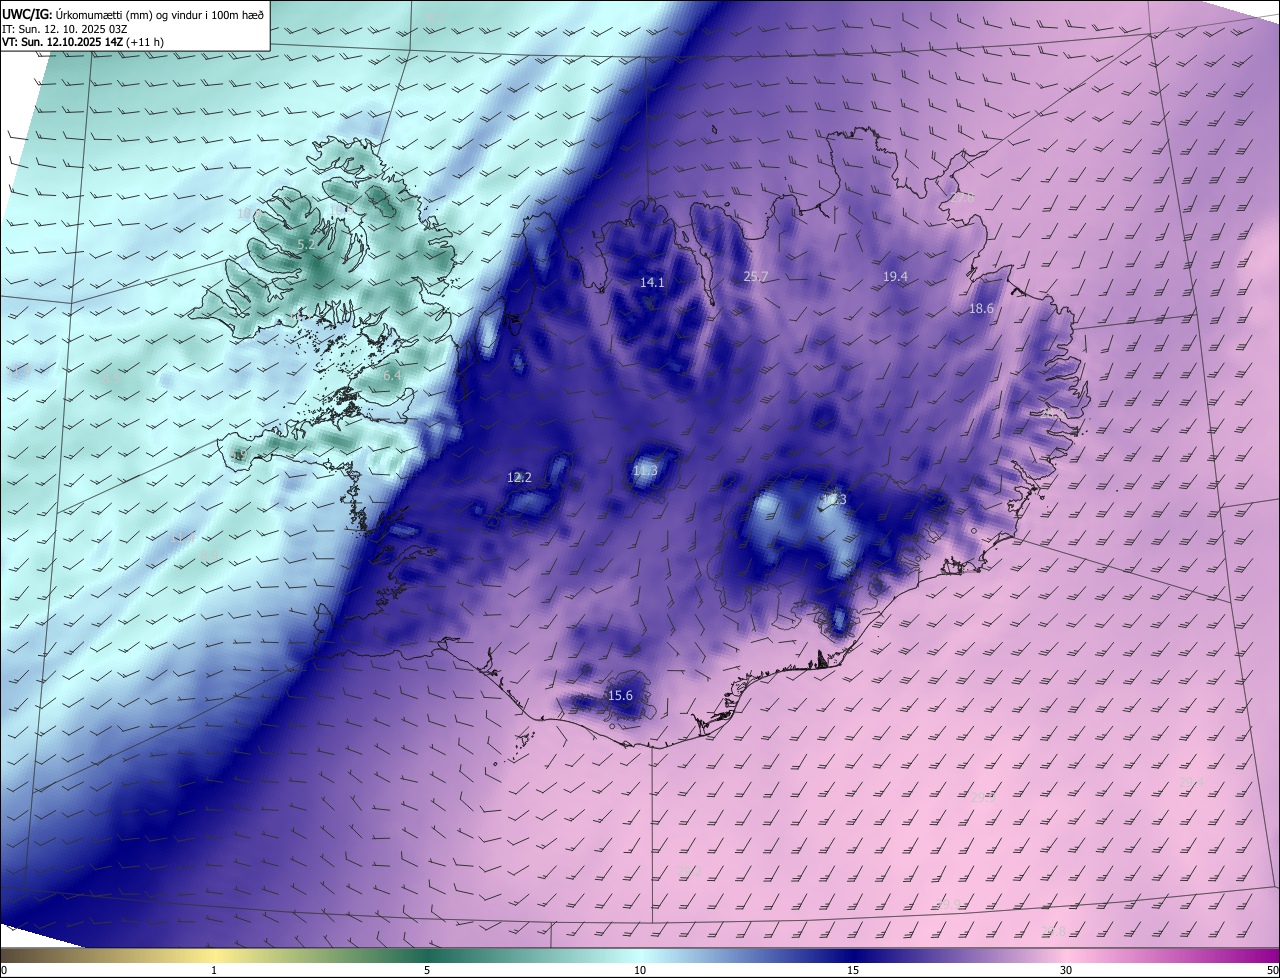Click the 0 tick on the color scale
This screenshot has height=978, width=1280.
(x=4, y=970)
